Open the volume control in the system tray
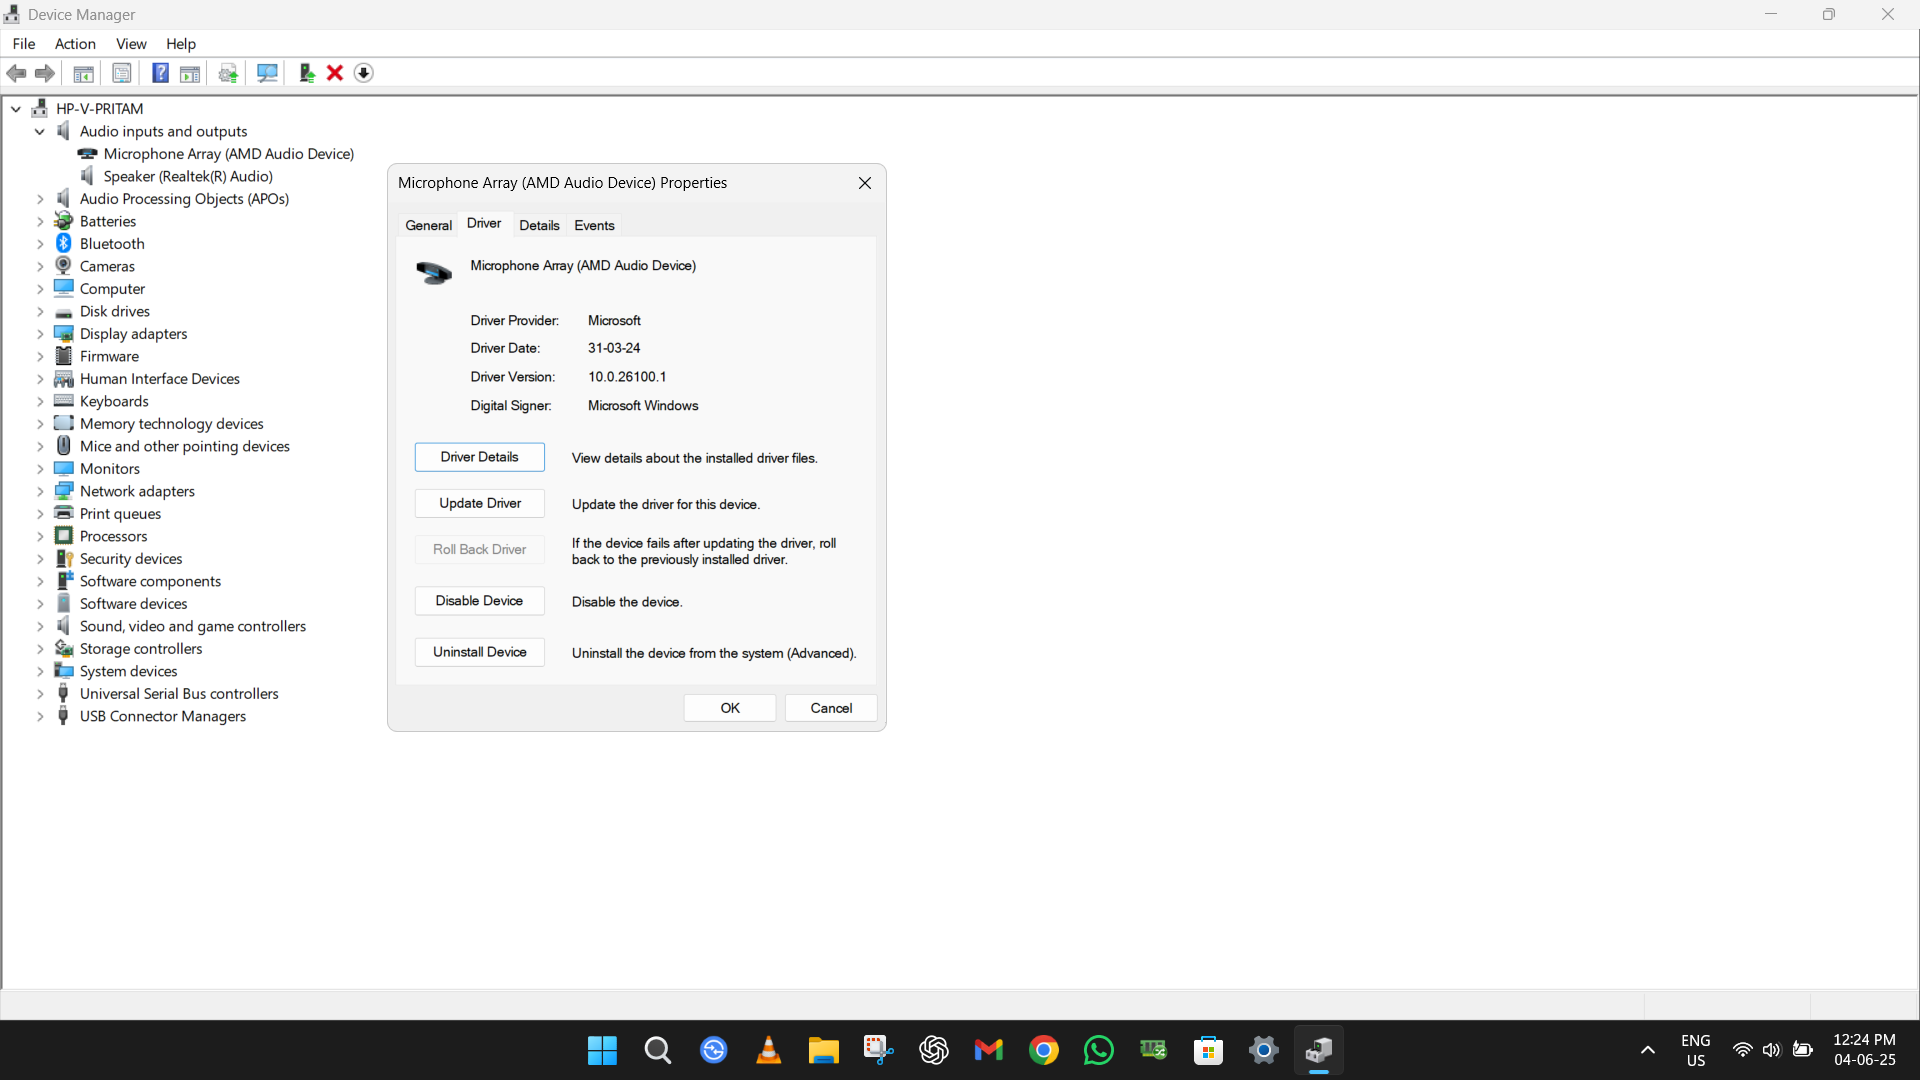 [1772, 1050]
